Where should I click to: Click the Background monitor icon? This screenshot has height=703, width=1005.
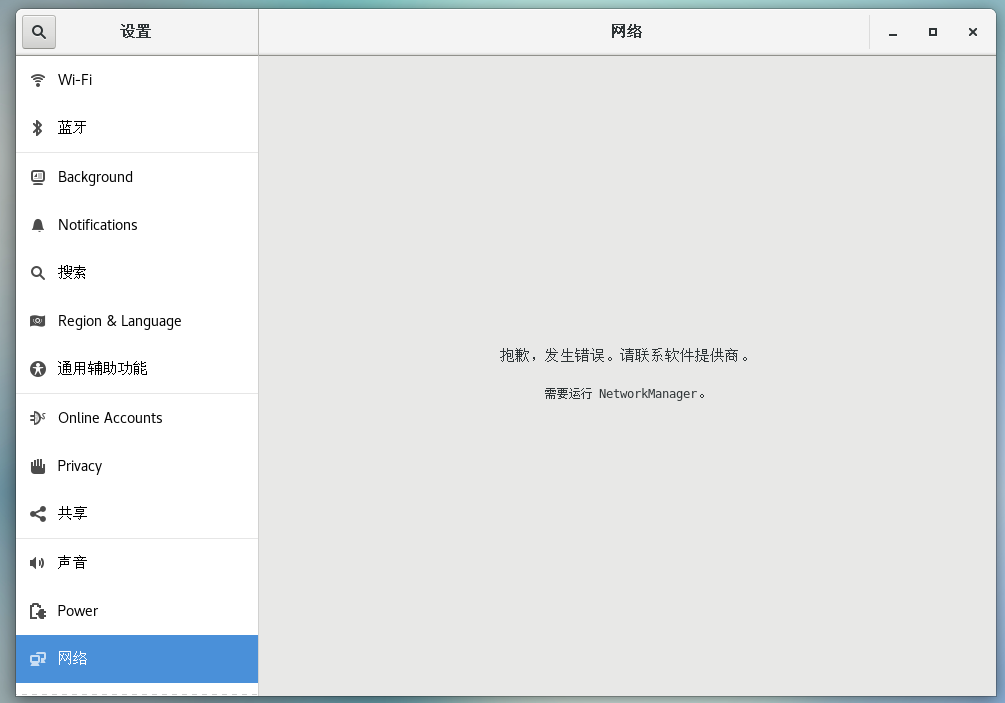coord(38,177)
